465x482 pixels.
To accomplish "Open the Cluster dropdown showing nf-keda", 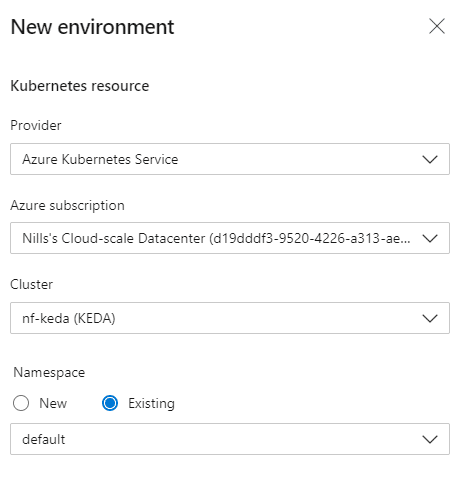I will 230,318.
